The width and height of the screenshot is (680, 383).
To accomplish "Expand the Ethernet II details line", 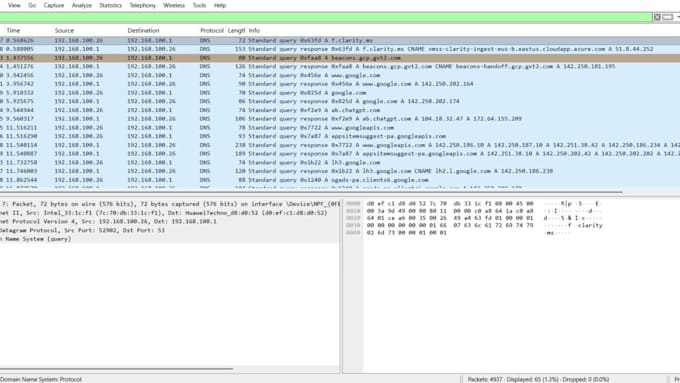I will pyautogui.click(x=170, y=213).
